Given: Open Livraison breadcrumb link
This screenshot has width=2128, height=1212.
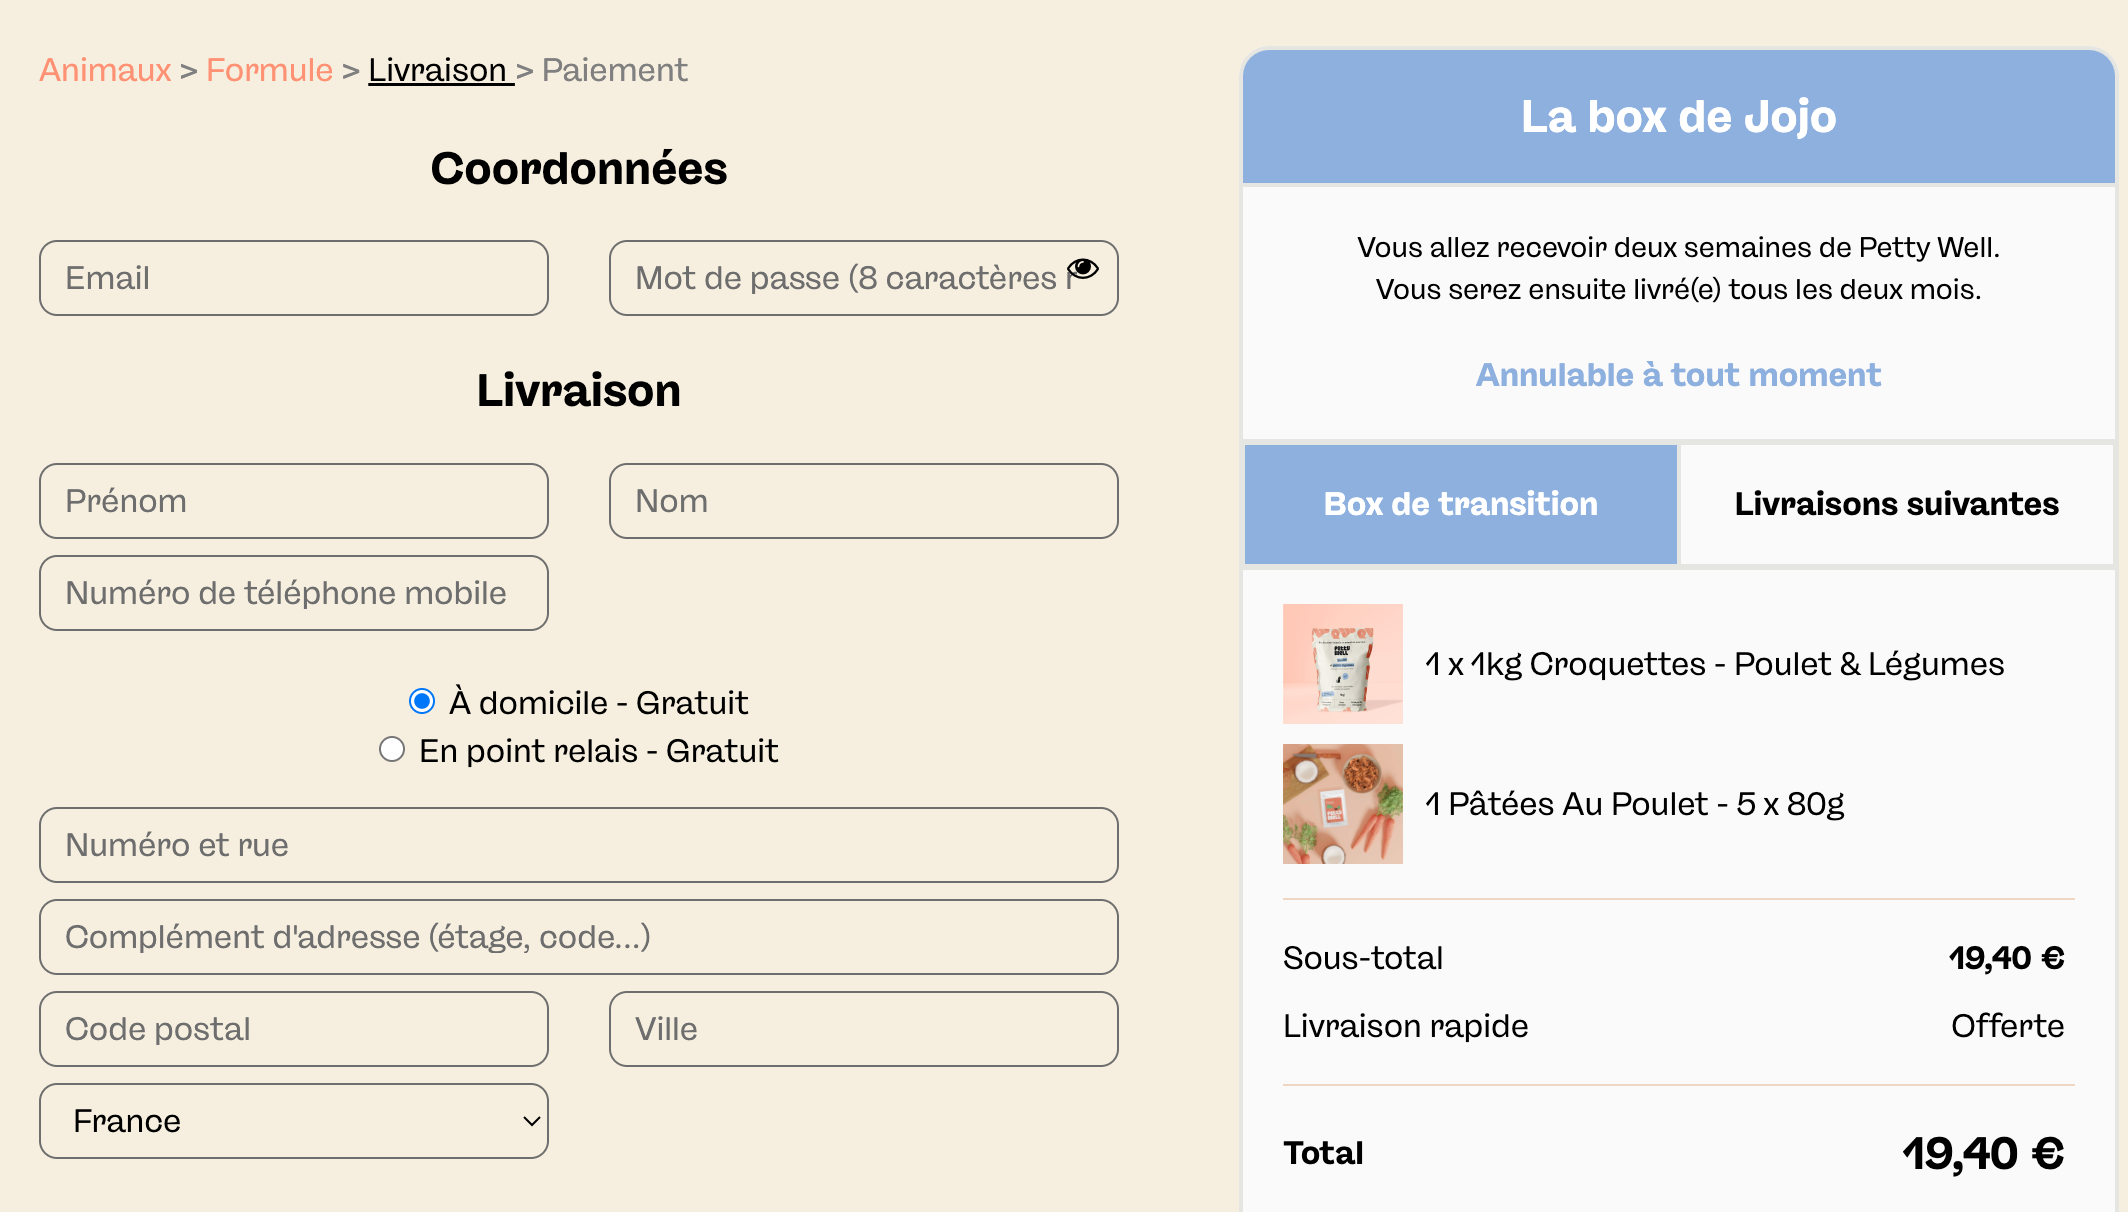Looking at the screenshot, I should click(441, 70).
